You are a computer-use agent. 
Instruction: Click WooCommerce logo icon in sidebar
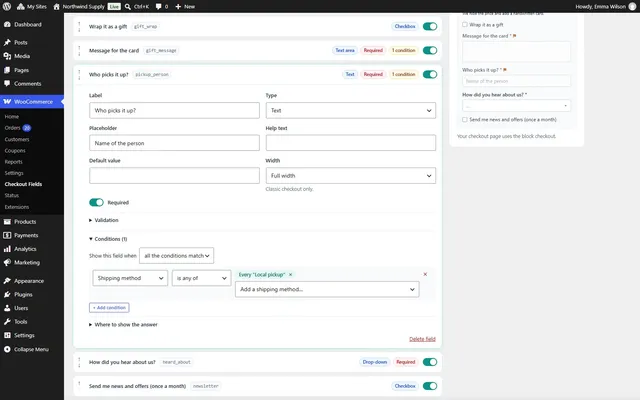[x=7, y=102]
